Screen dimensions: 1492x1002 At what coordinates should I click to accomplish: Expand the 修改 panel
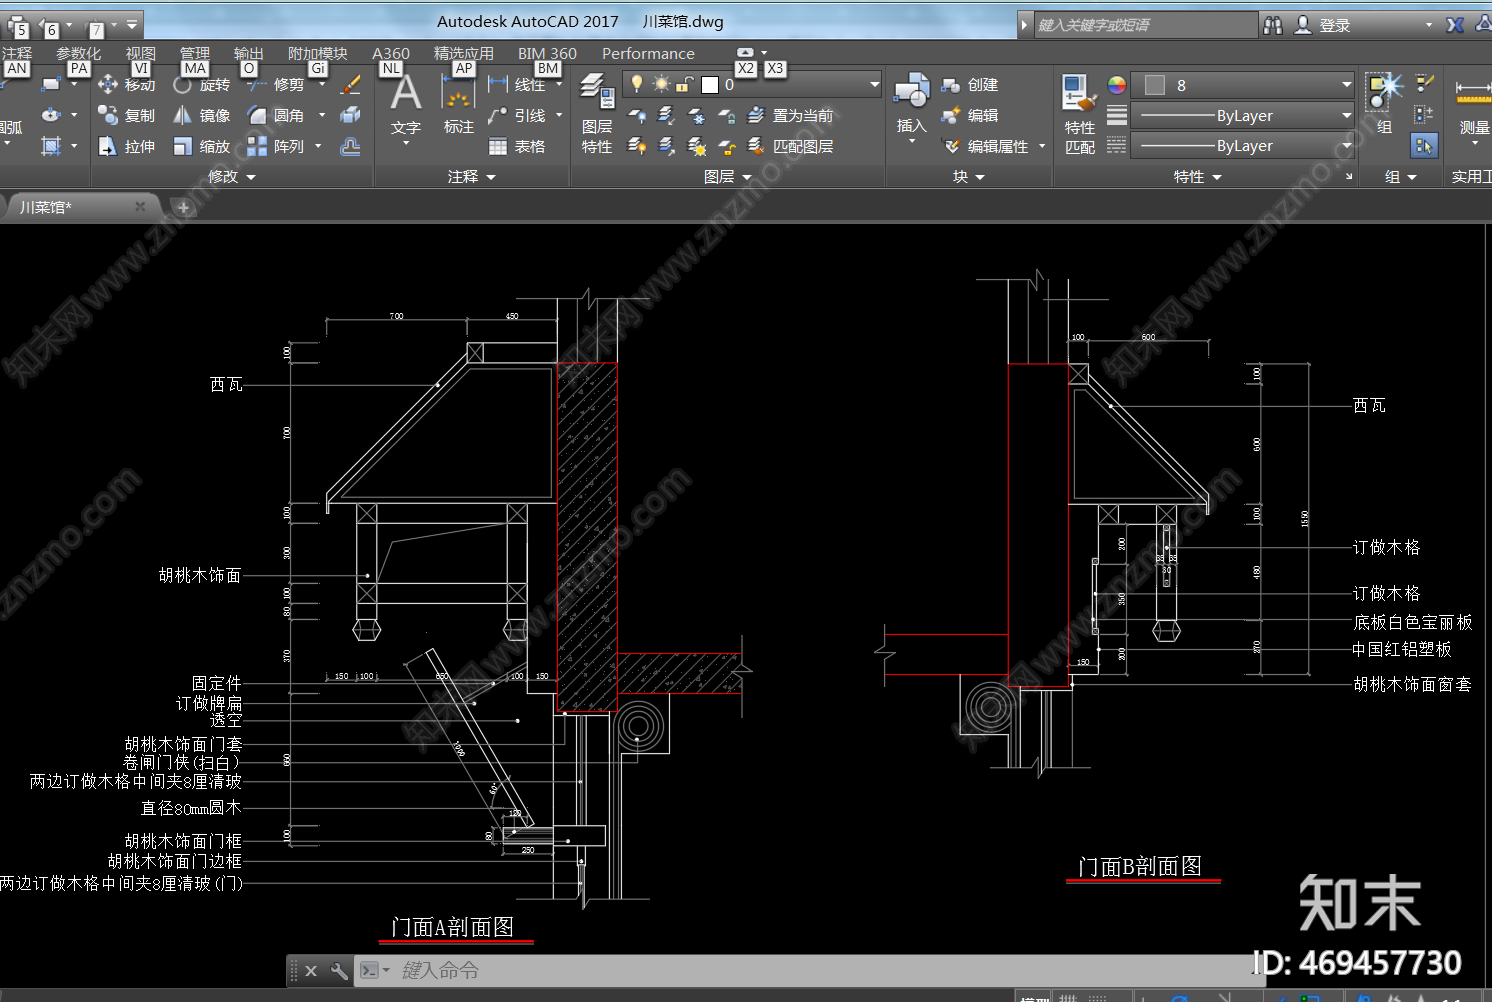232,177
